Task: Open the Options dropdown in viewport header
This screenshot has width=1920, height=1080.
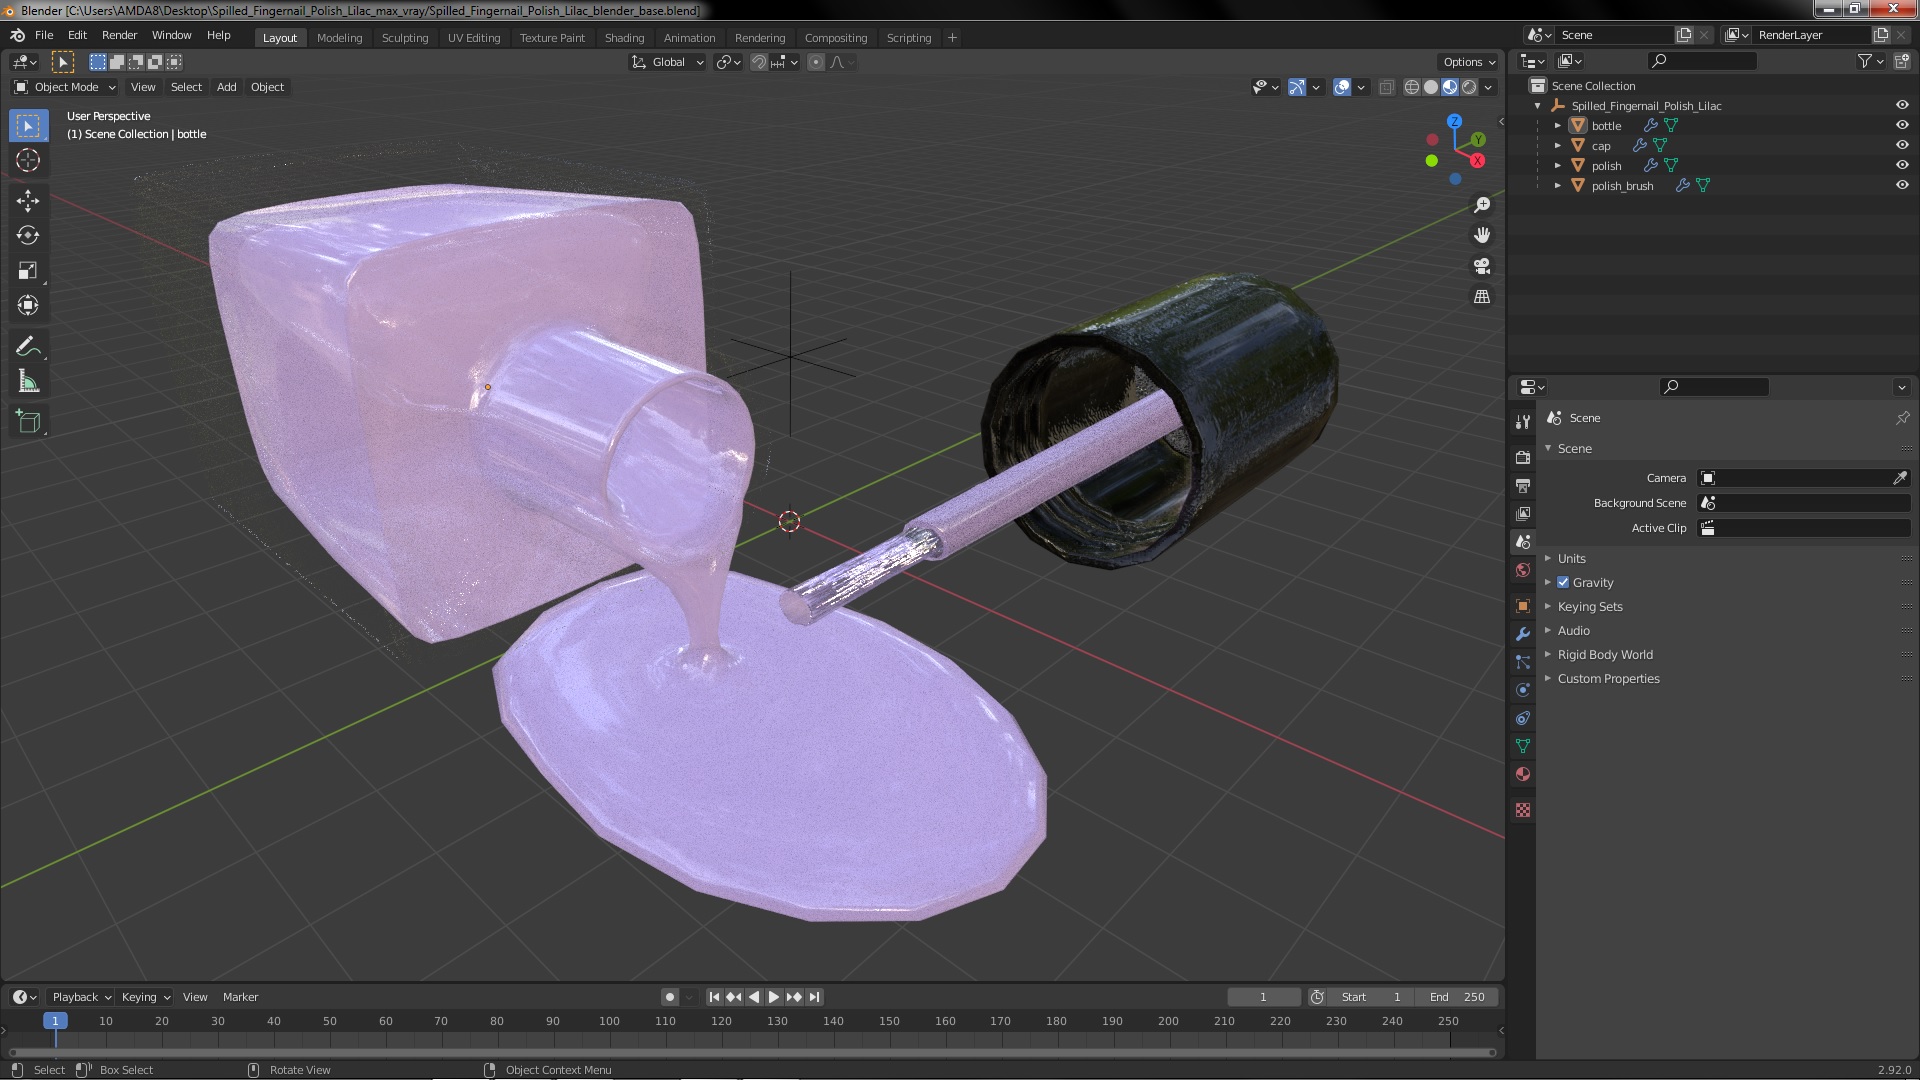Action: click(1468, 62)
